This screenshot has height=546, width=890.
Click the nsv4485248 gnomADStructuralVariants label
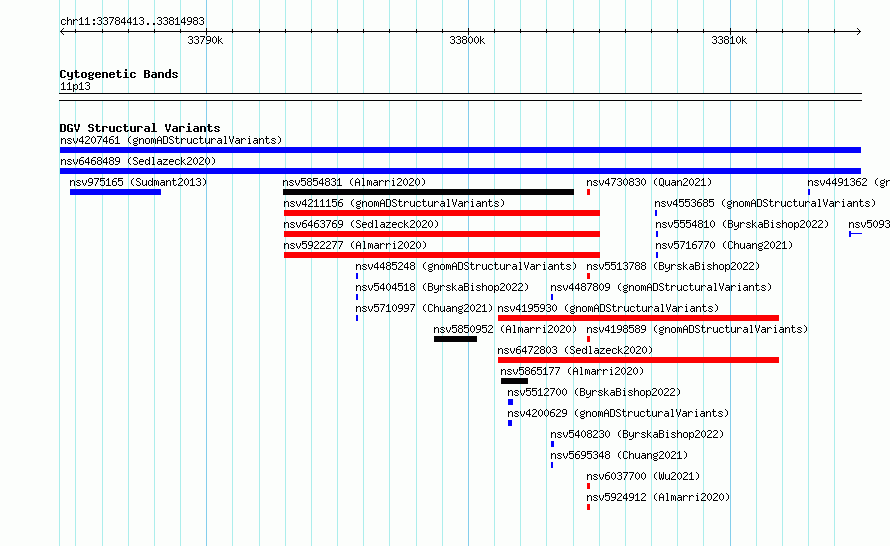coord(466,266)
